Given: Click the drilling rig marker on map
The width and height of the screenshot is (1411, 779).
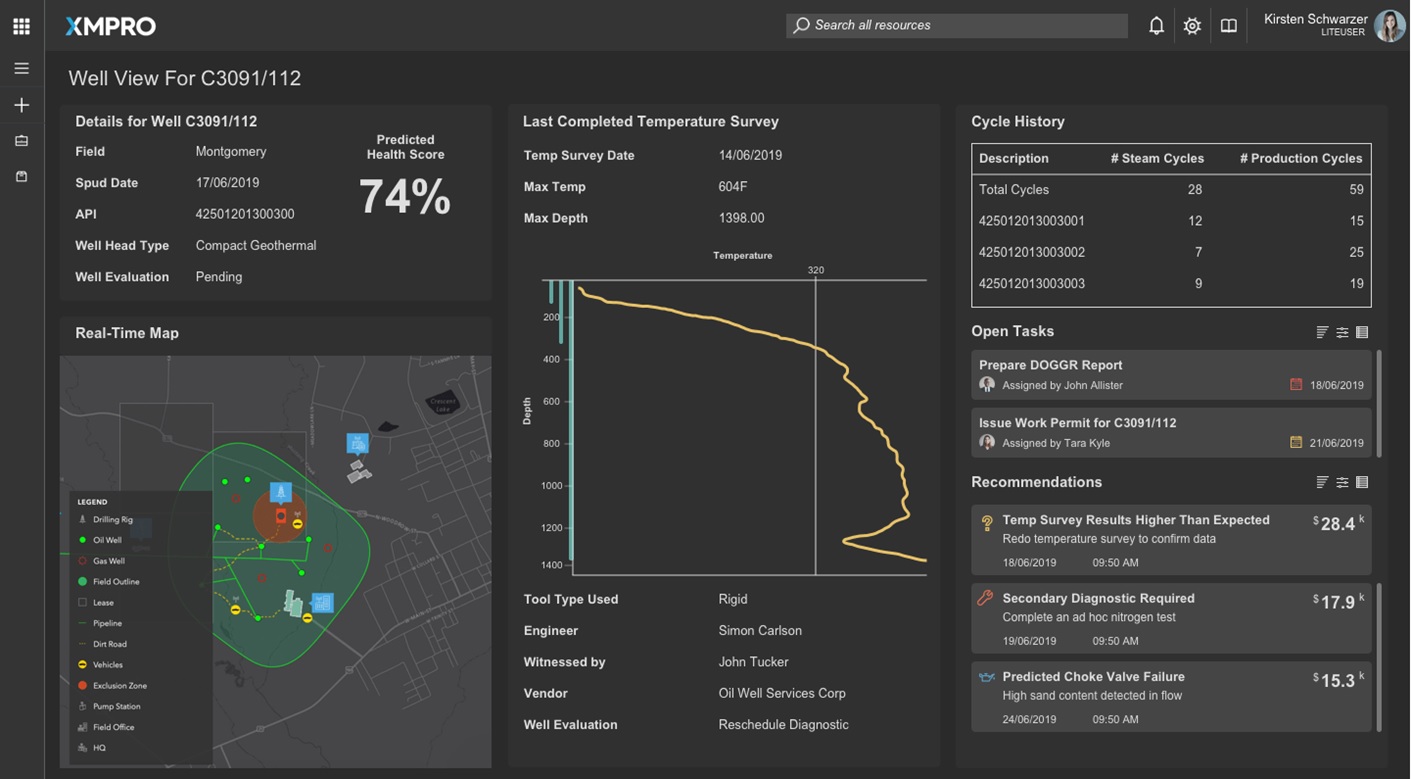Looking at the screenshot, I should point(281,493).
